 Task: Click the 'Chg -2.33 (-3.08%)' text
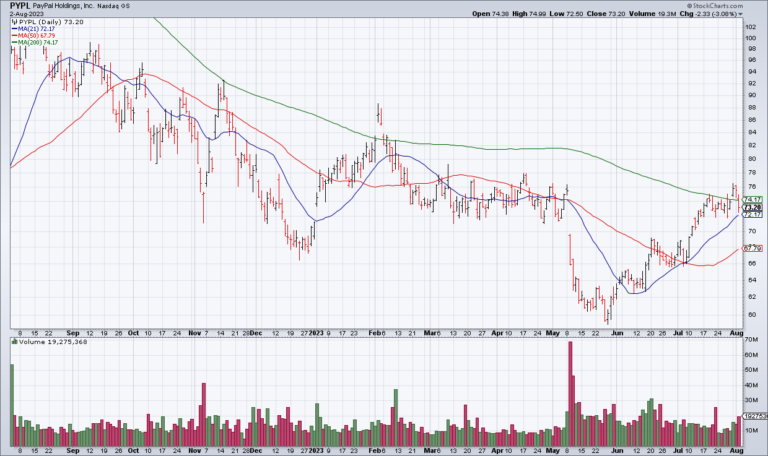click(x=708, y=14)
